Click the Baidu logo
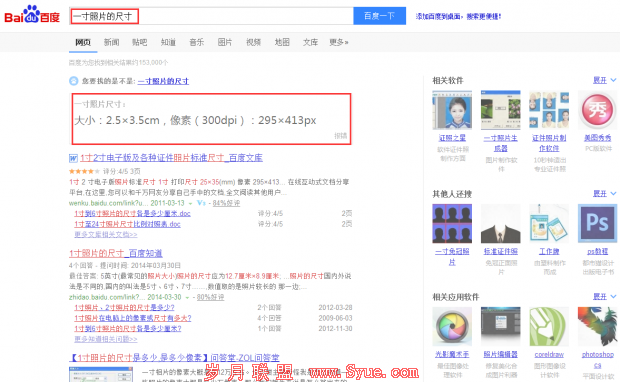The image size is (620, 382). pos(32,15)
